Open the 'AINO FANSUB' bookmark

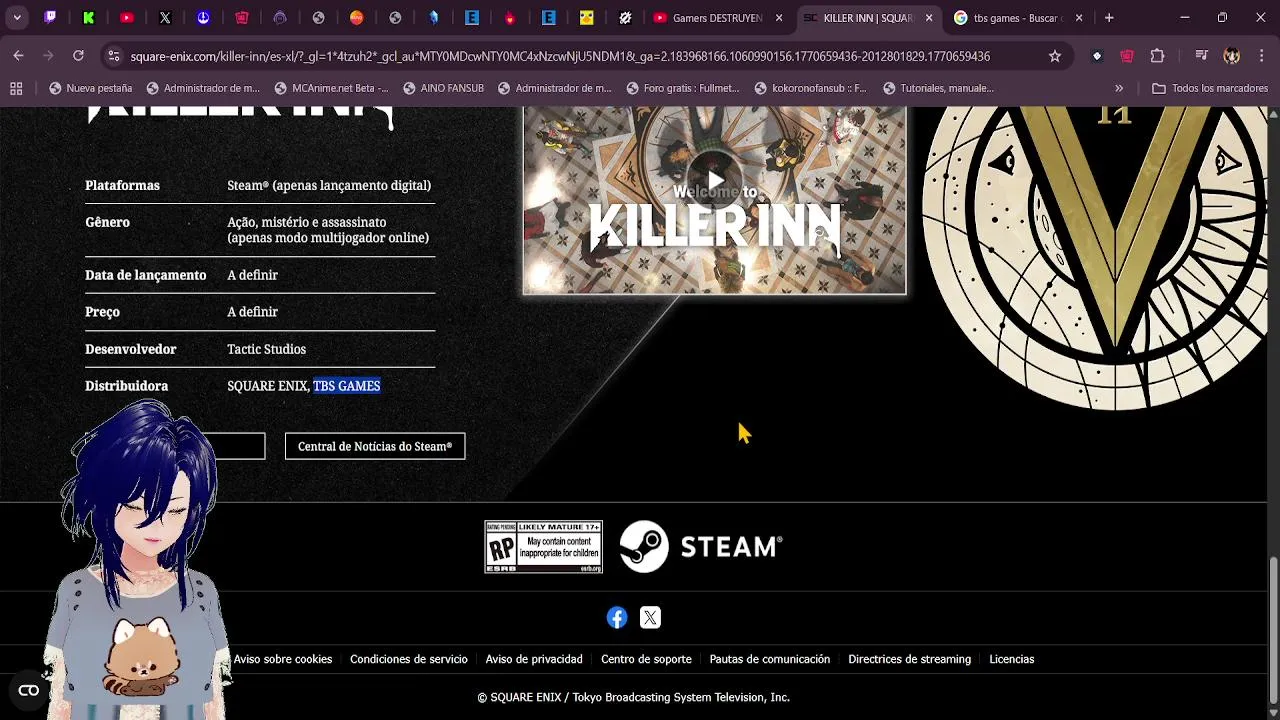click(x=443, y=88)
